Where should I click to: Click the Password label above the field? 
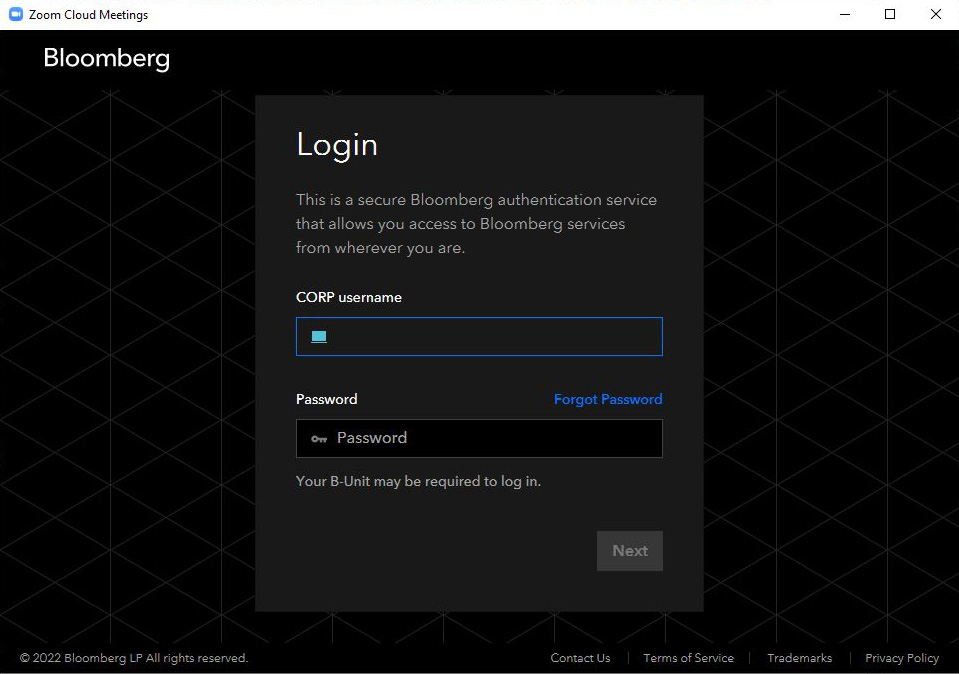326,399
